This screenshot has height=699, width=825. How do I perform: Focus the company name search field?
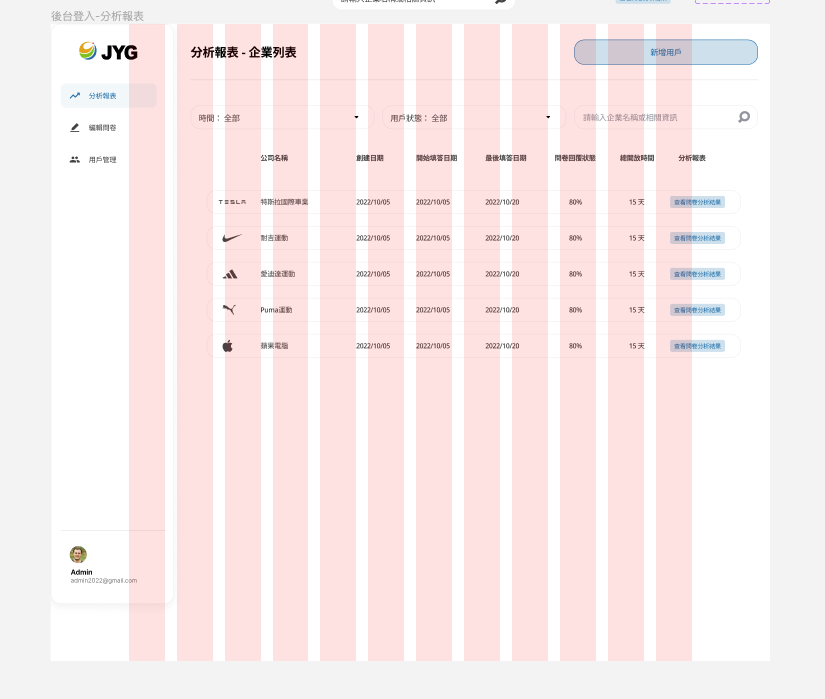coord(655,118)
